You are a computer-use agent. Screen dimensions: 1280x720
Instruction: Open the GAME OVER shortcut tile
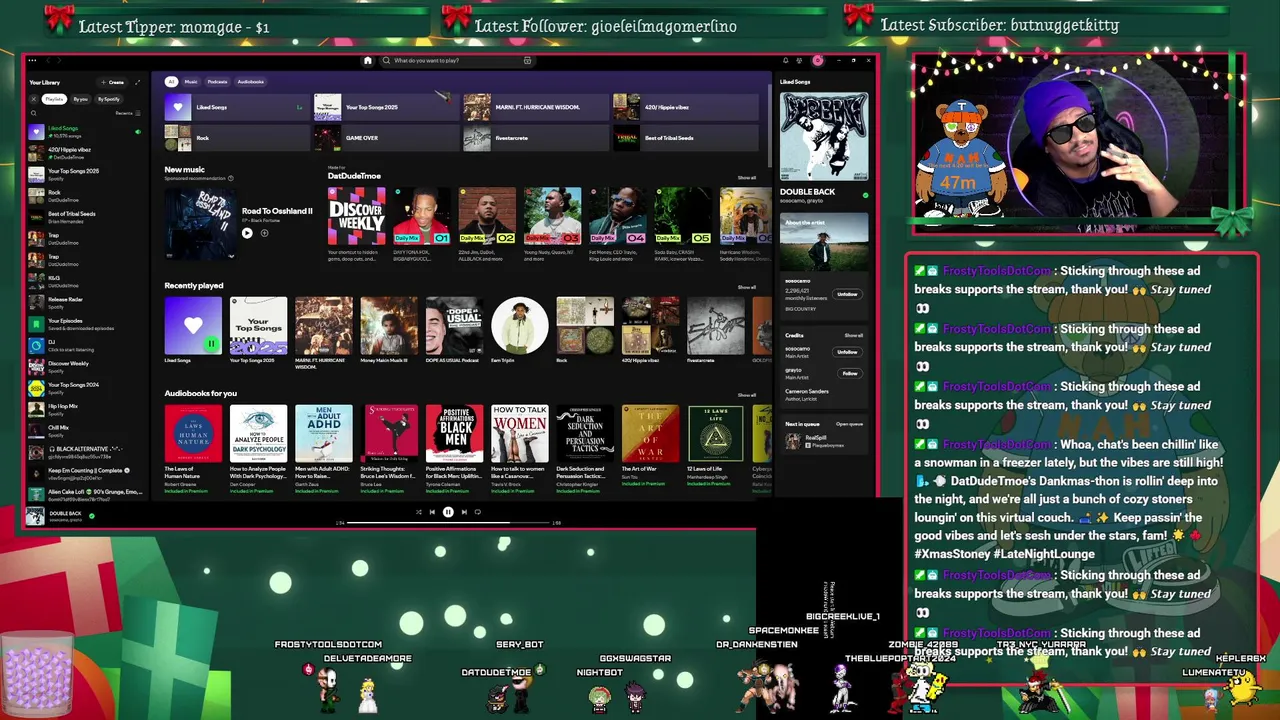pyautogui.click(x=386, y=138)
